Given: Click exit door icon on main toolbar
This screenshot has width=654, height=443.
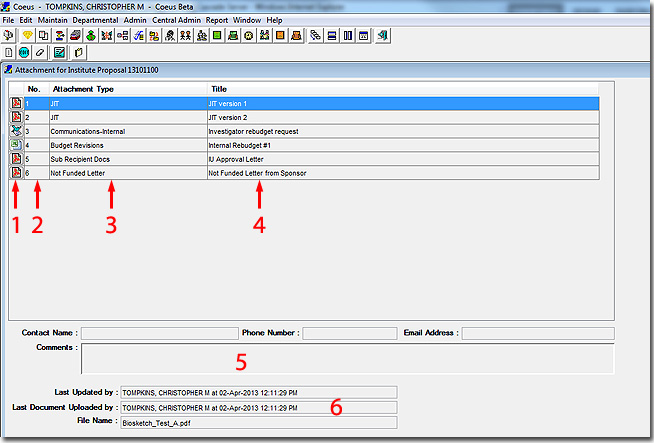Looking at the screenshot, I should (x=384, y=36).
